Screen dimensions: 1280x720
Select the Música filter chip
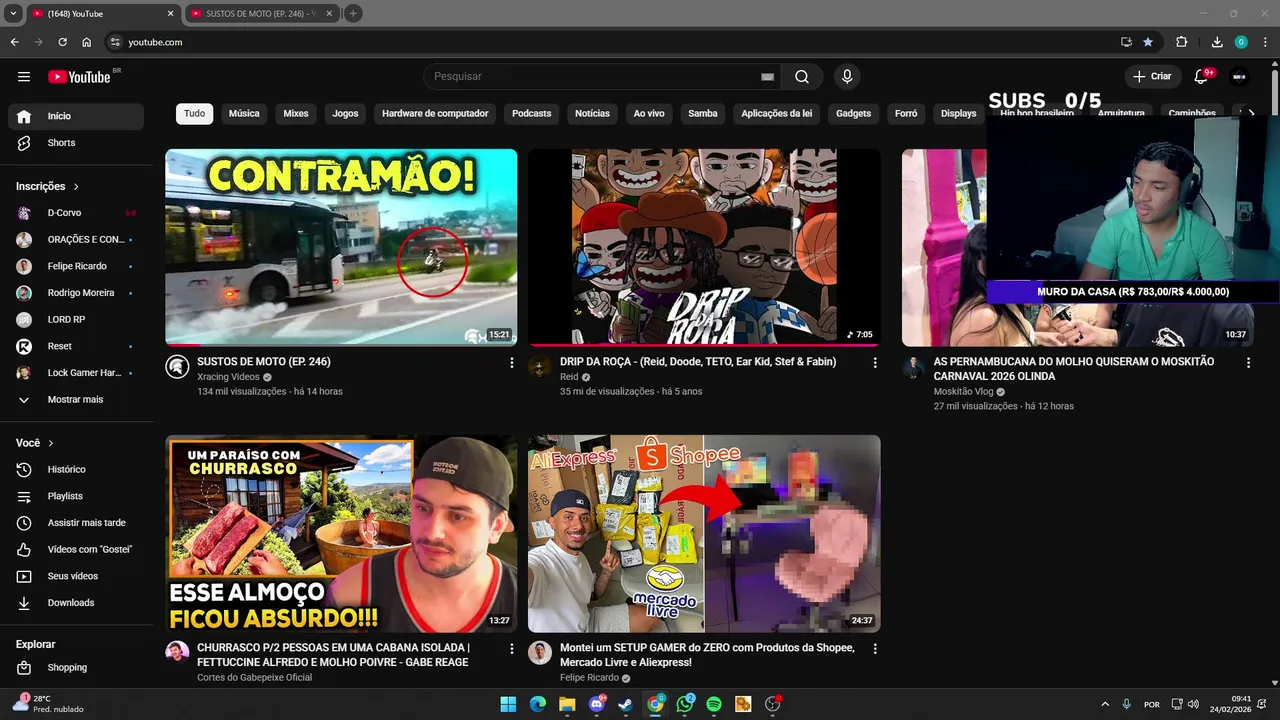244,114
